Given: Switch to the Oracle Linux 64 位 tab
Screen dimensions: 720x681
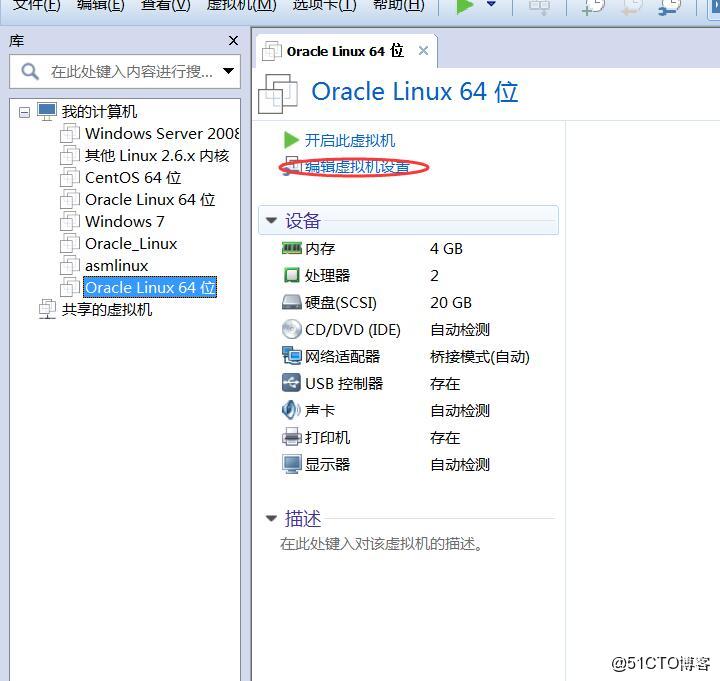Looking at the screenshot, I should pyautogui.click(x=345, y=51).
